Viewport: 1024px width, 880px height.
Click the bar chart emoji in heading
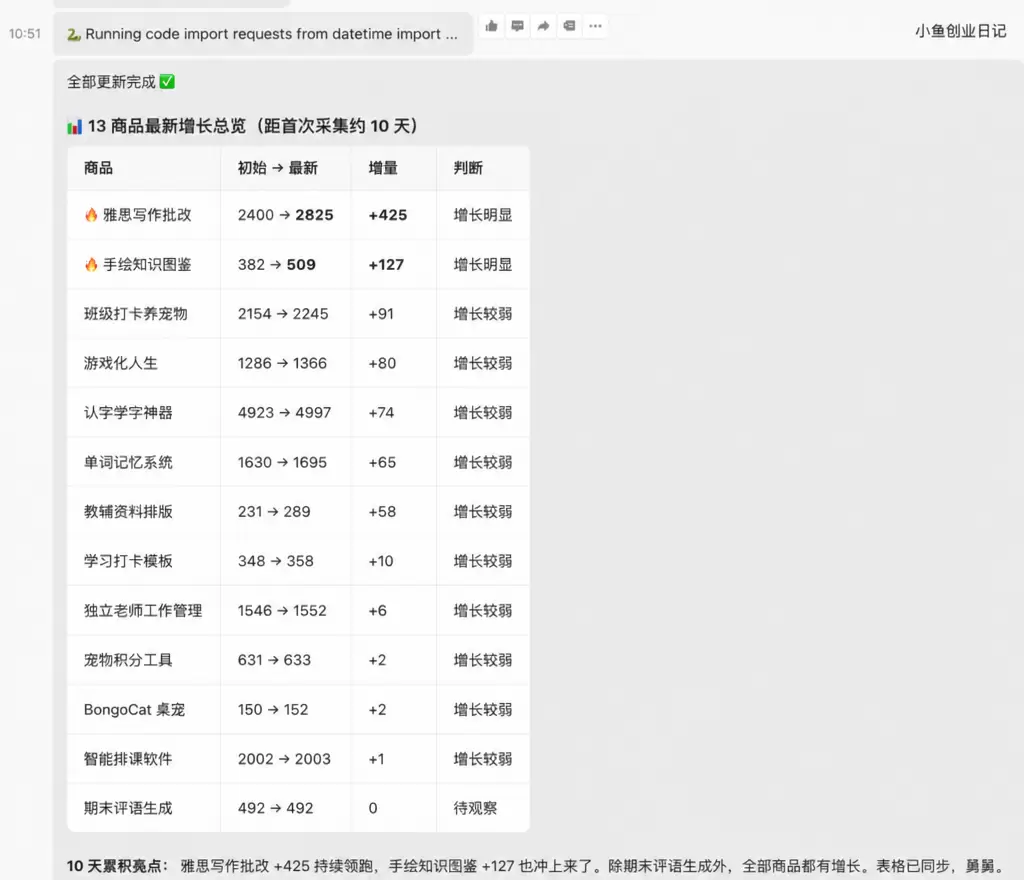click(x=74, y=126)
